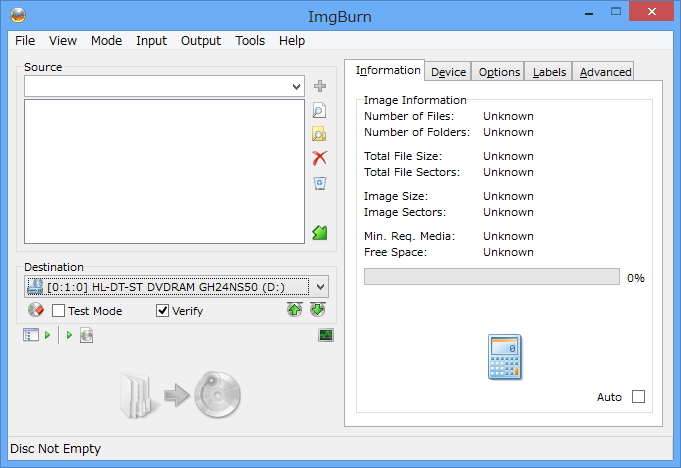The width and height of the screenshot is (681, 468).
Task: Enable the Test Mode checkbox
Action: tap(58, 310)
